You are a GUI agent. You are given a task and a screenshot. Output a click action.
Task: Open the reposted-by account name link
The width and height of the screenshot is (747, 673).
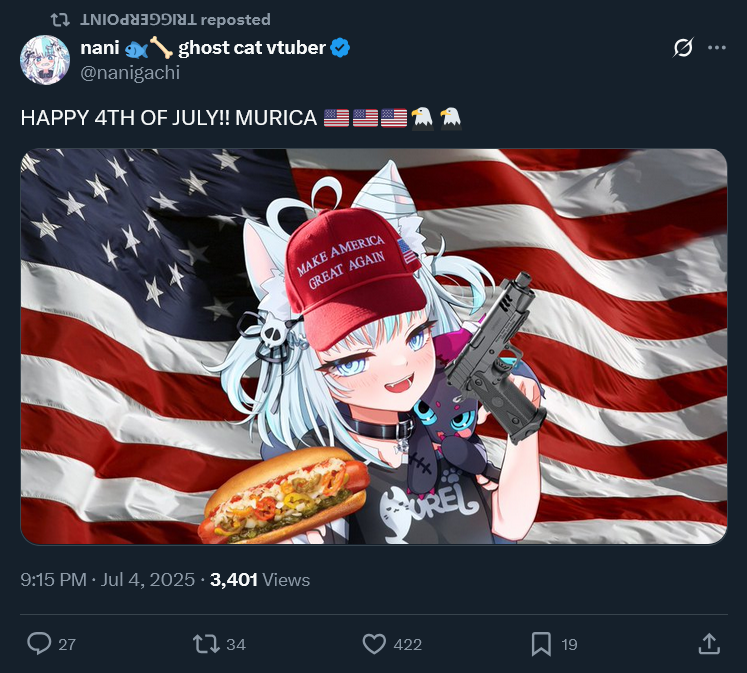(138, 20)
